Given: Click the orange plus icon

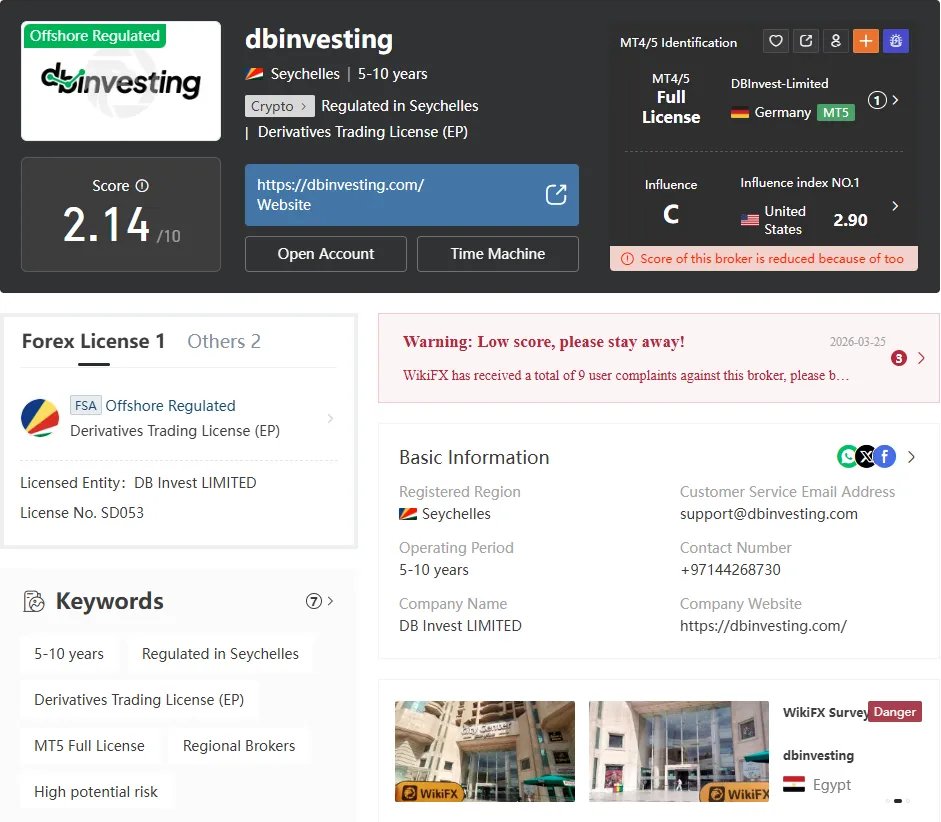Looking at the screenshot, I should point(865,41).
